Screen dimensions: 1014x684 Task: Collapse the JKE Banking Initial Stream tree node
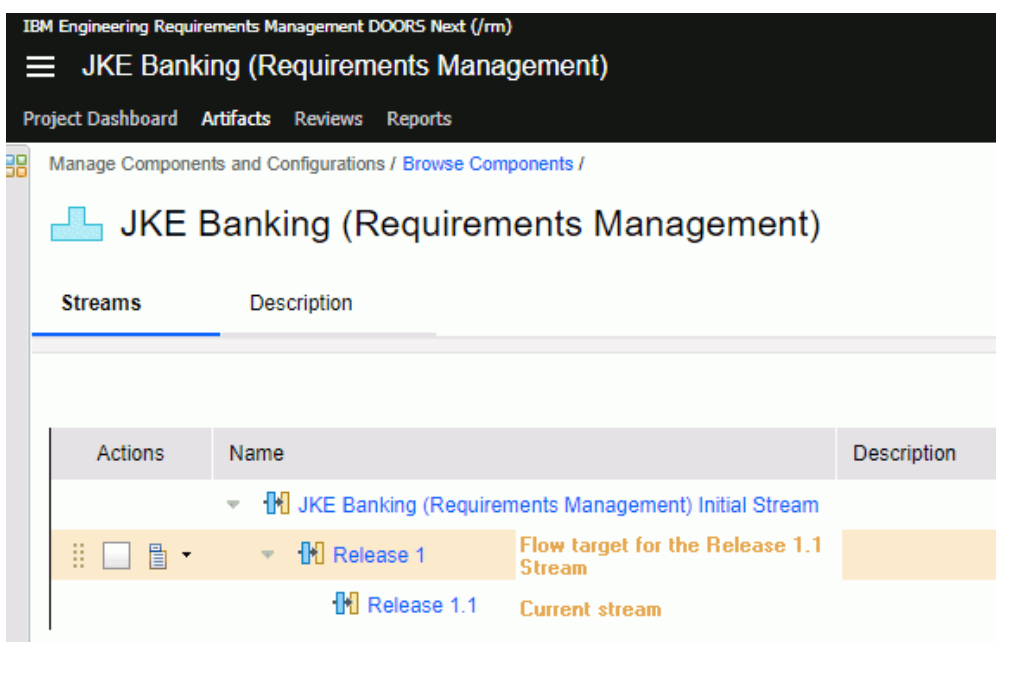point(233,506)
